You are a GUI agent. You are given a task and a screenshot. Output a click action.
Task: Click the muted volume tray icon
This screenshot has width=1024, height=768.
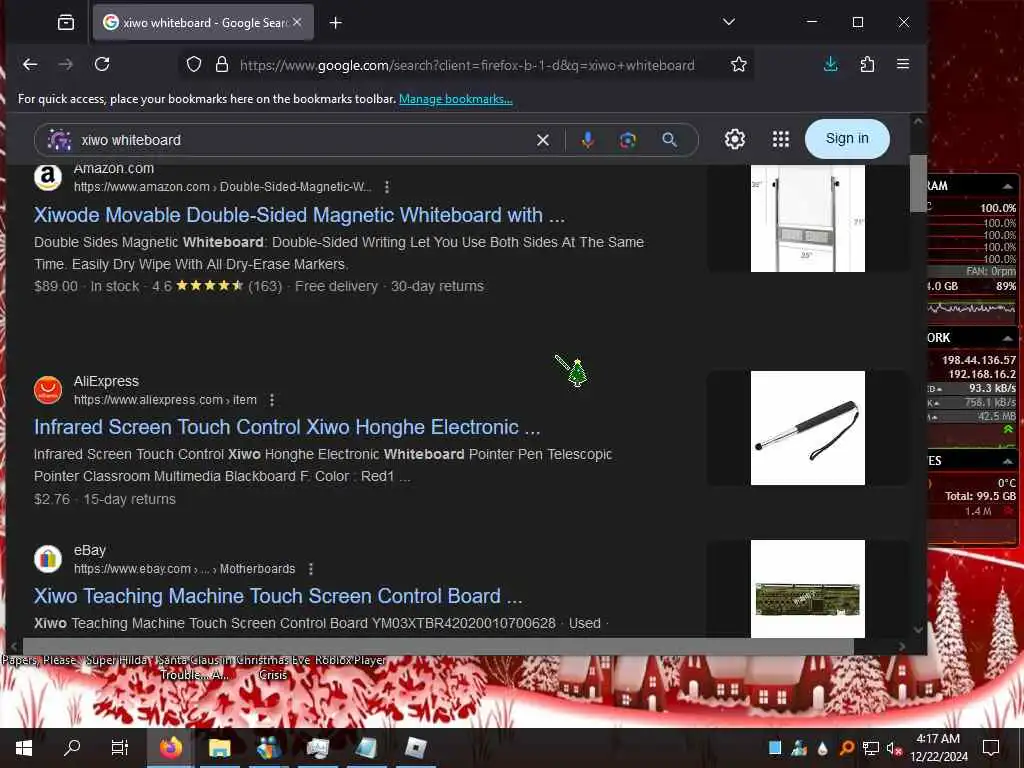click(x=894, y=748)
